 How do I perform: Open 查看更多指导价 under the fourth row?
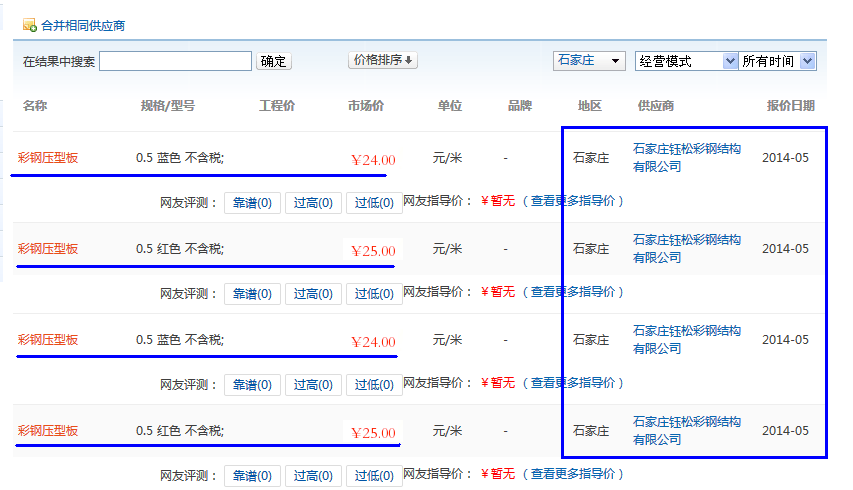[x=573, y=473]
